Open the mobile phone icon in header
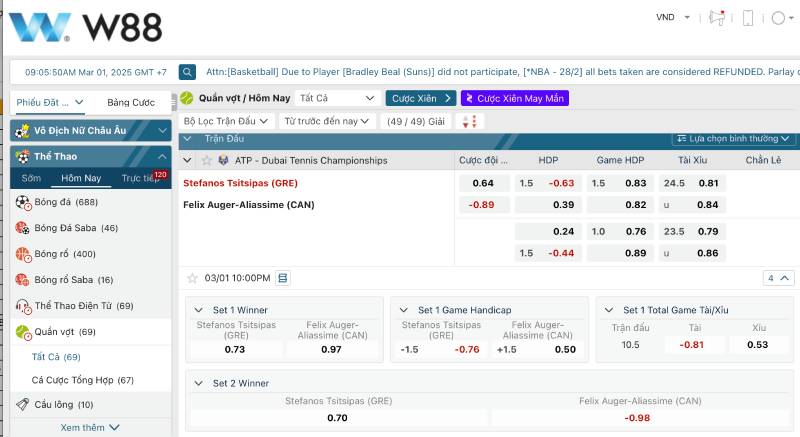This screenshot has height=437, width=800. tap(748, 18)
